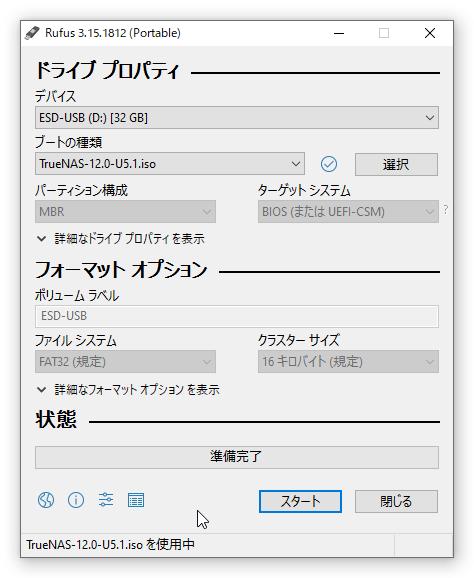Click the 選択 button to choose ISO

(396, 164)
